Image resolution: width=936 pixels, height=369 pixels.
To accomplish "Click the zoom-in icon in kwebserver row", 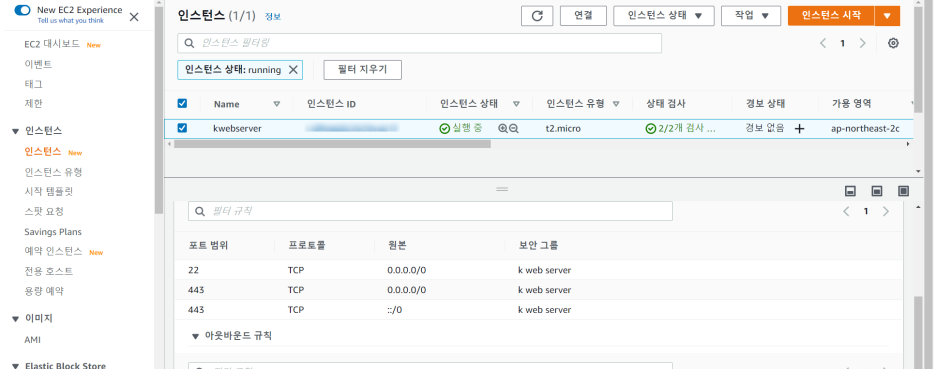I will (503, 128).
